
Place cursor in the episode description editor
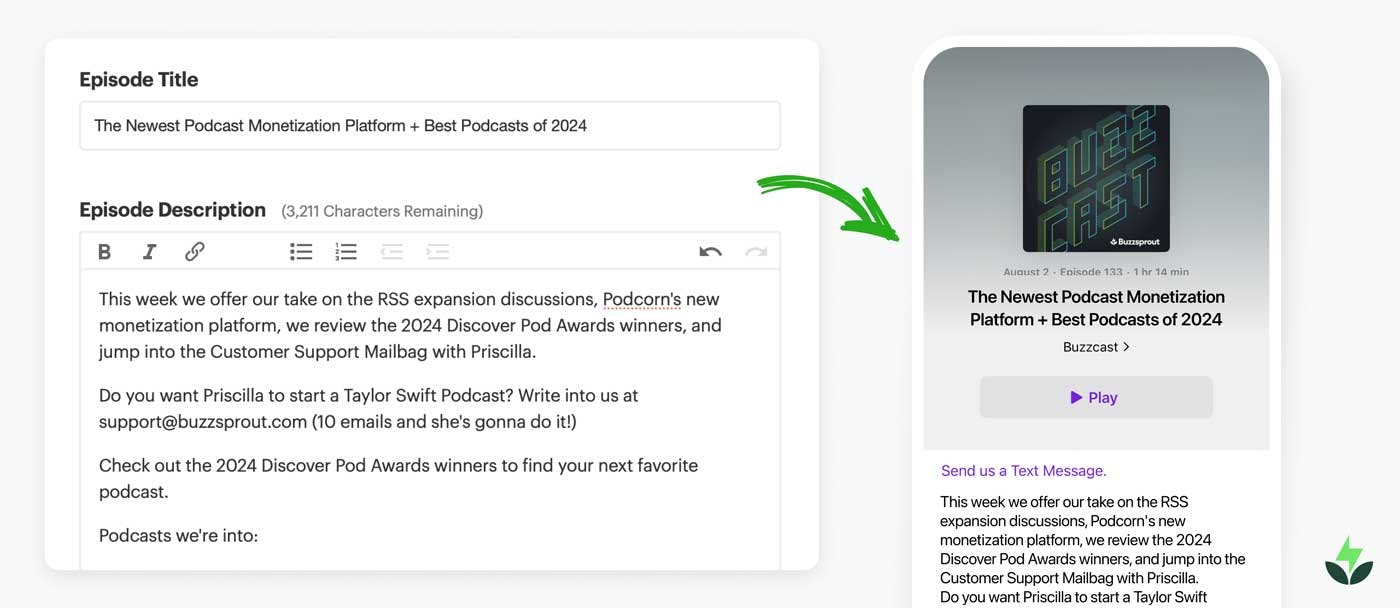coord(430,420)
